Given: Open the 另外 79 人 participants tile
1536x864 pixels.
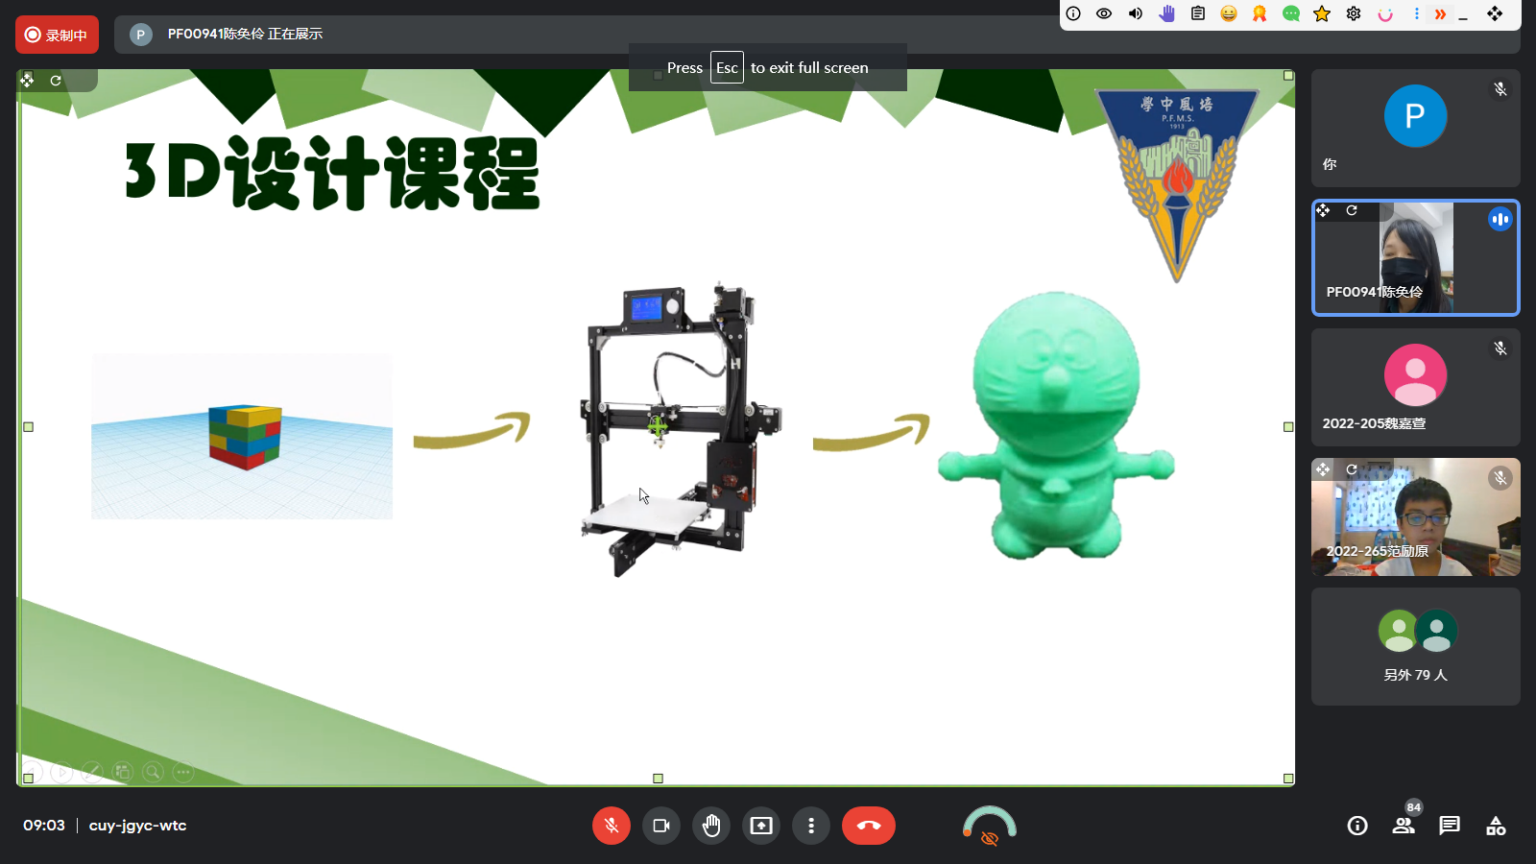Looking at the screenshot, I should [1415, 646].
